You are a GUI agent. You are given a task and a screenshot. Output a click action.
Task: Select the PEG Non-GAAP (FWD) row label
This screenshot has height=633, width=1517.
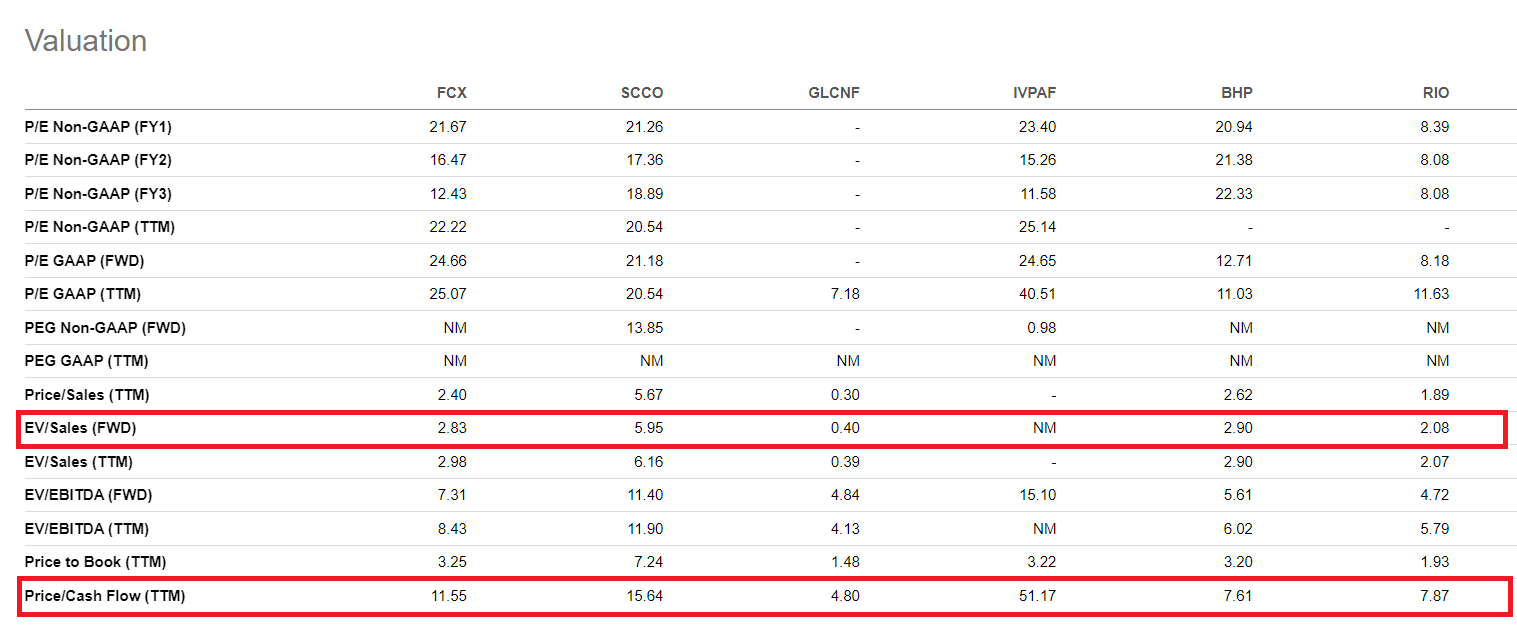click(x=105, y=328)
